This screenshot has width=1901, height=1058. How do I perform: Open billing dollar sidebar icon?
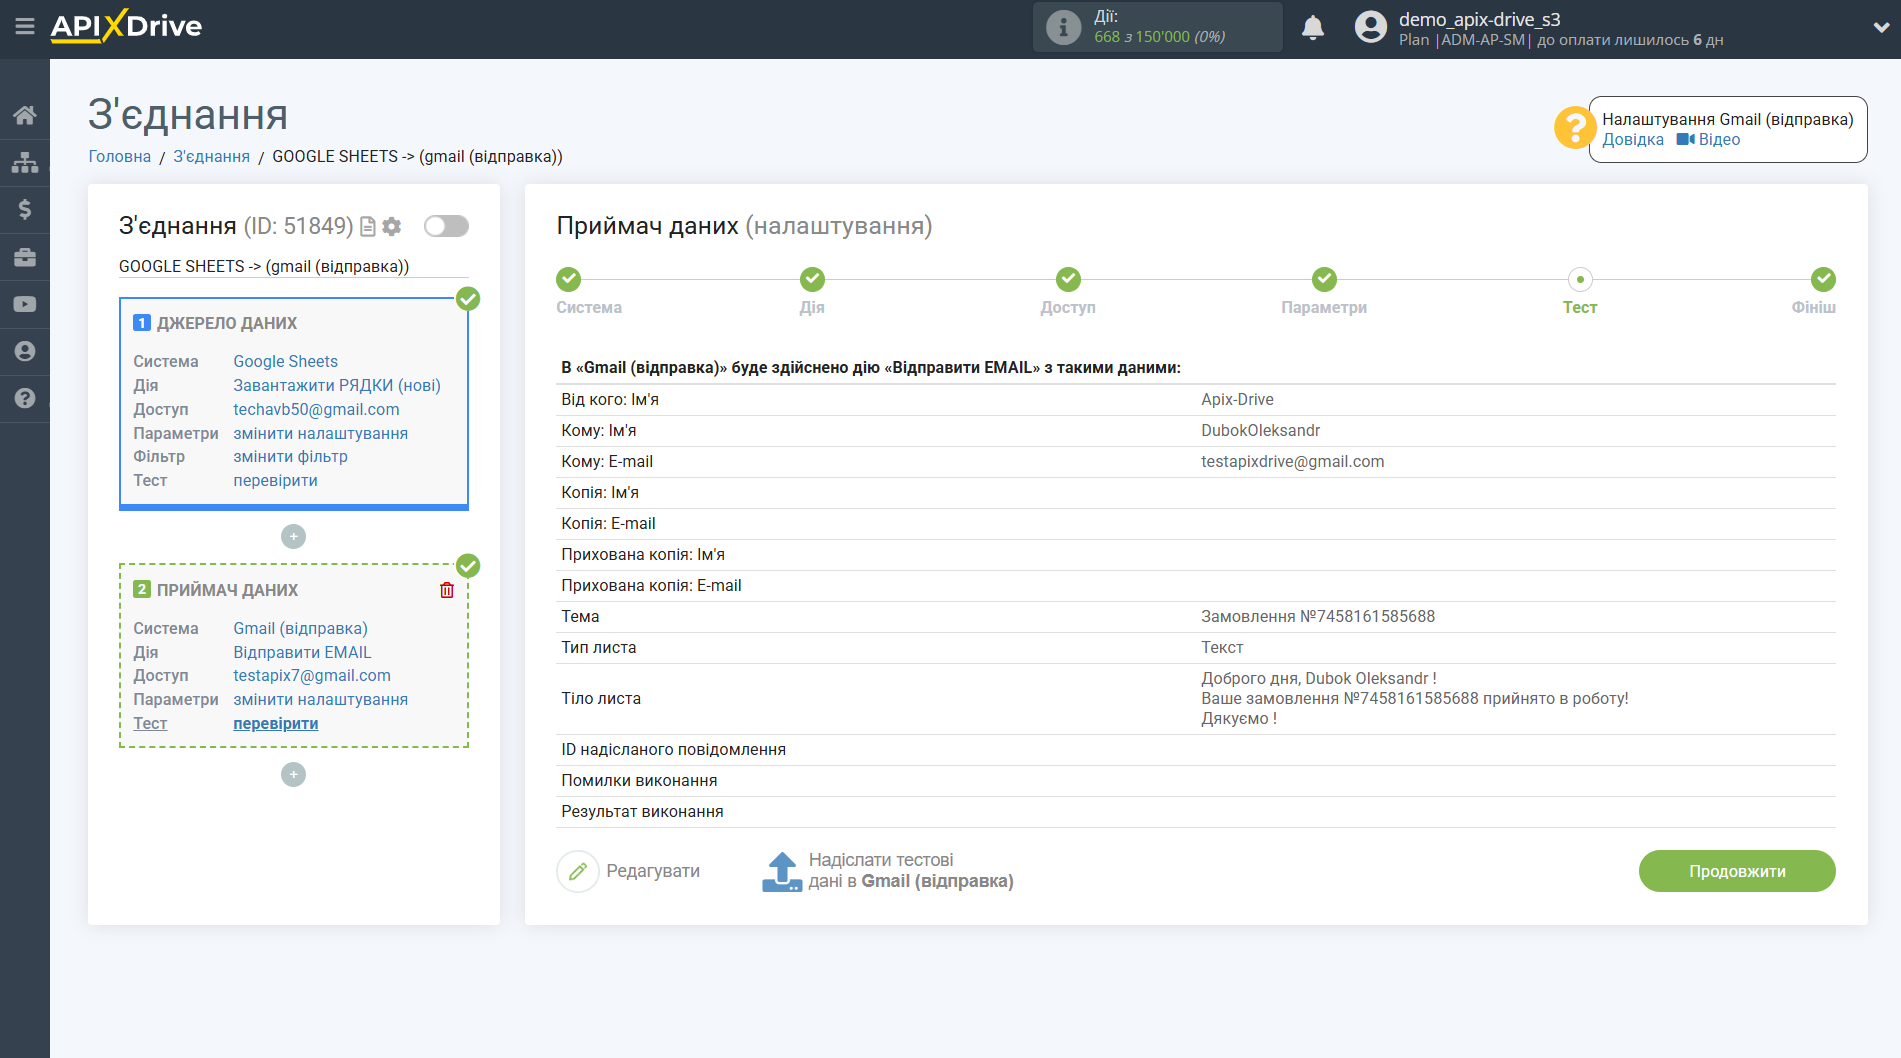[x=25, y=209]
